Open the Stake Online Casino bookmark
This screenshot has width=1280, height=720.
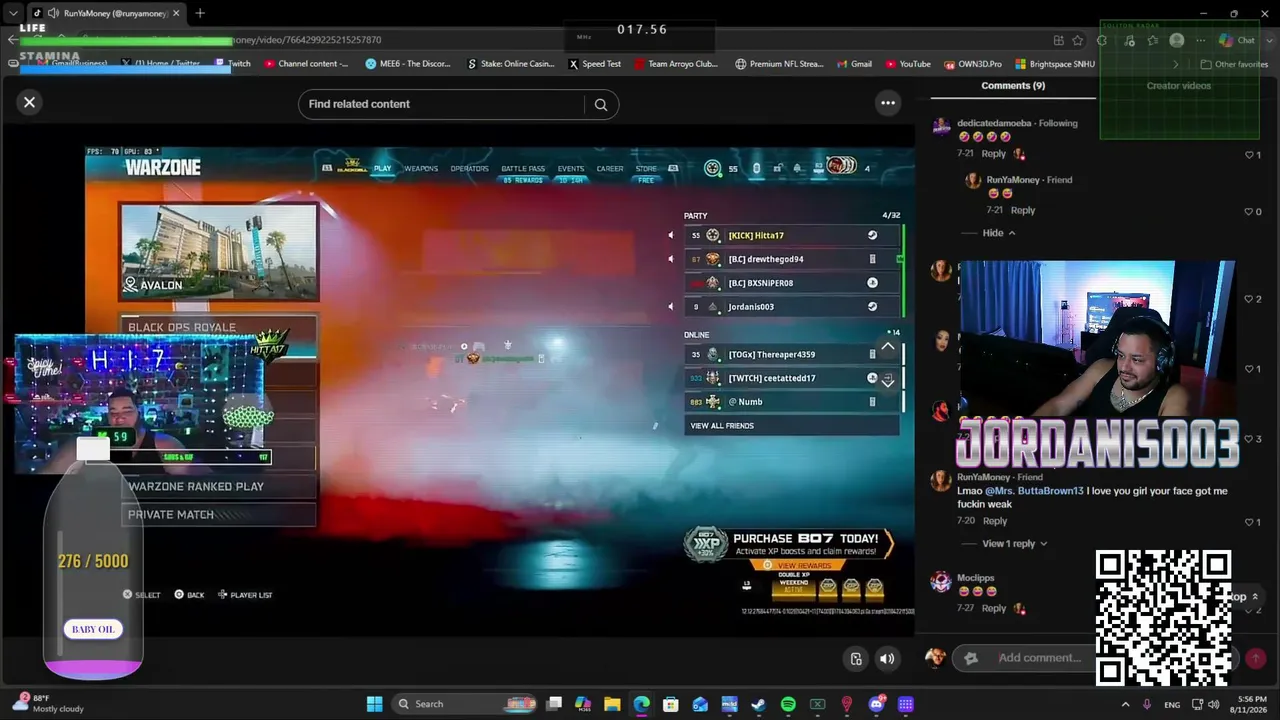511,64
